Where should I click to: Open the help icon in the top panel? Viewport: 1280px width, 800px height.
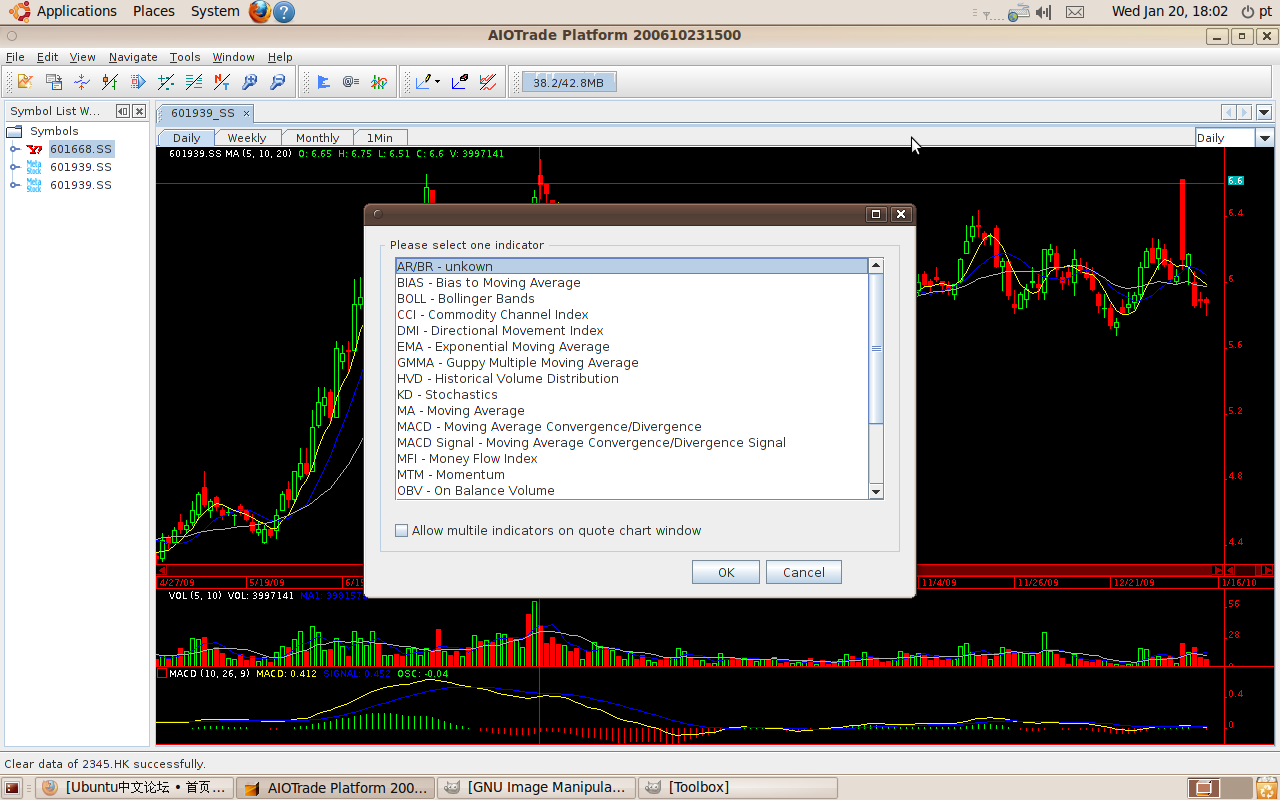pos(284,11)
